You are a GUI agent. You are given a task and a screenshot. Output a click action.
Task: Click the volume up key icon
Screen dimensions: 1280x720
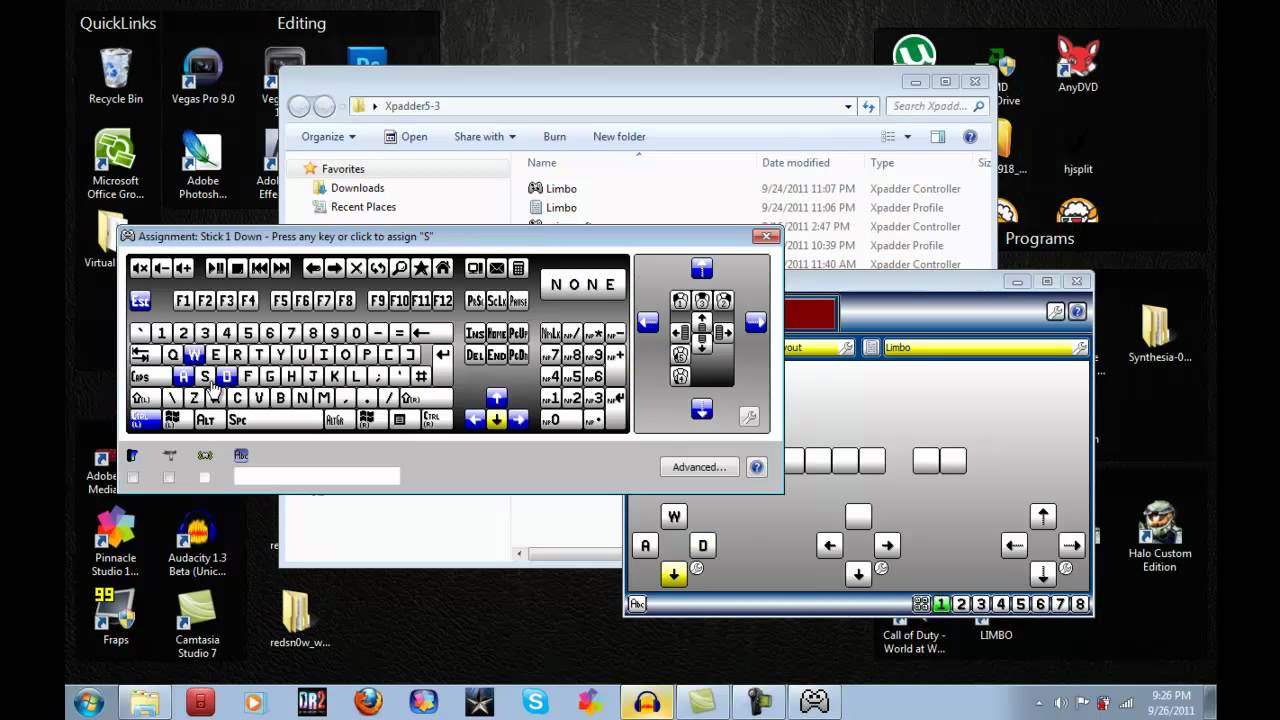pos(184,268)
